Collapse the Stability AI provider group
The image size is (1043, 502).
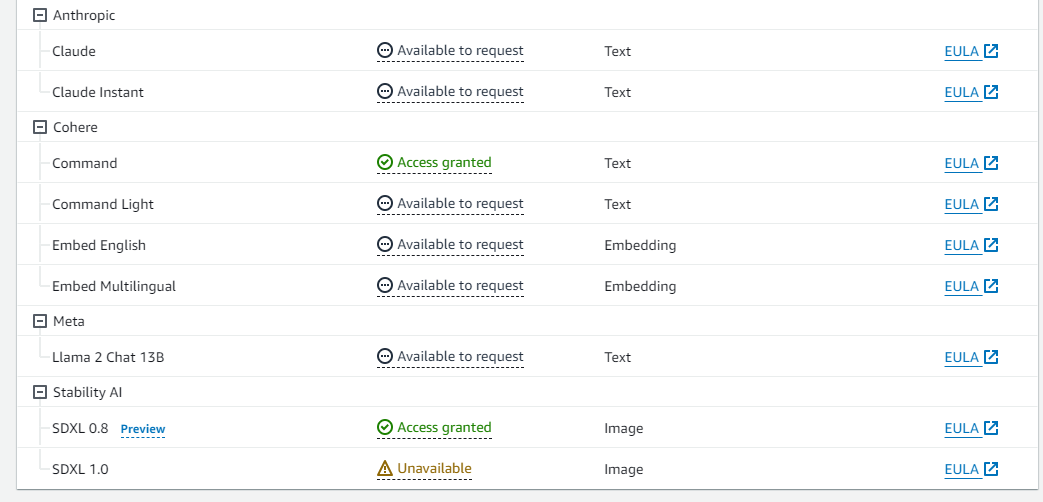pos(40,392)
